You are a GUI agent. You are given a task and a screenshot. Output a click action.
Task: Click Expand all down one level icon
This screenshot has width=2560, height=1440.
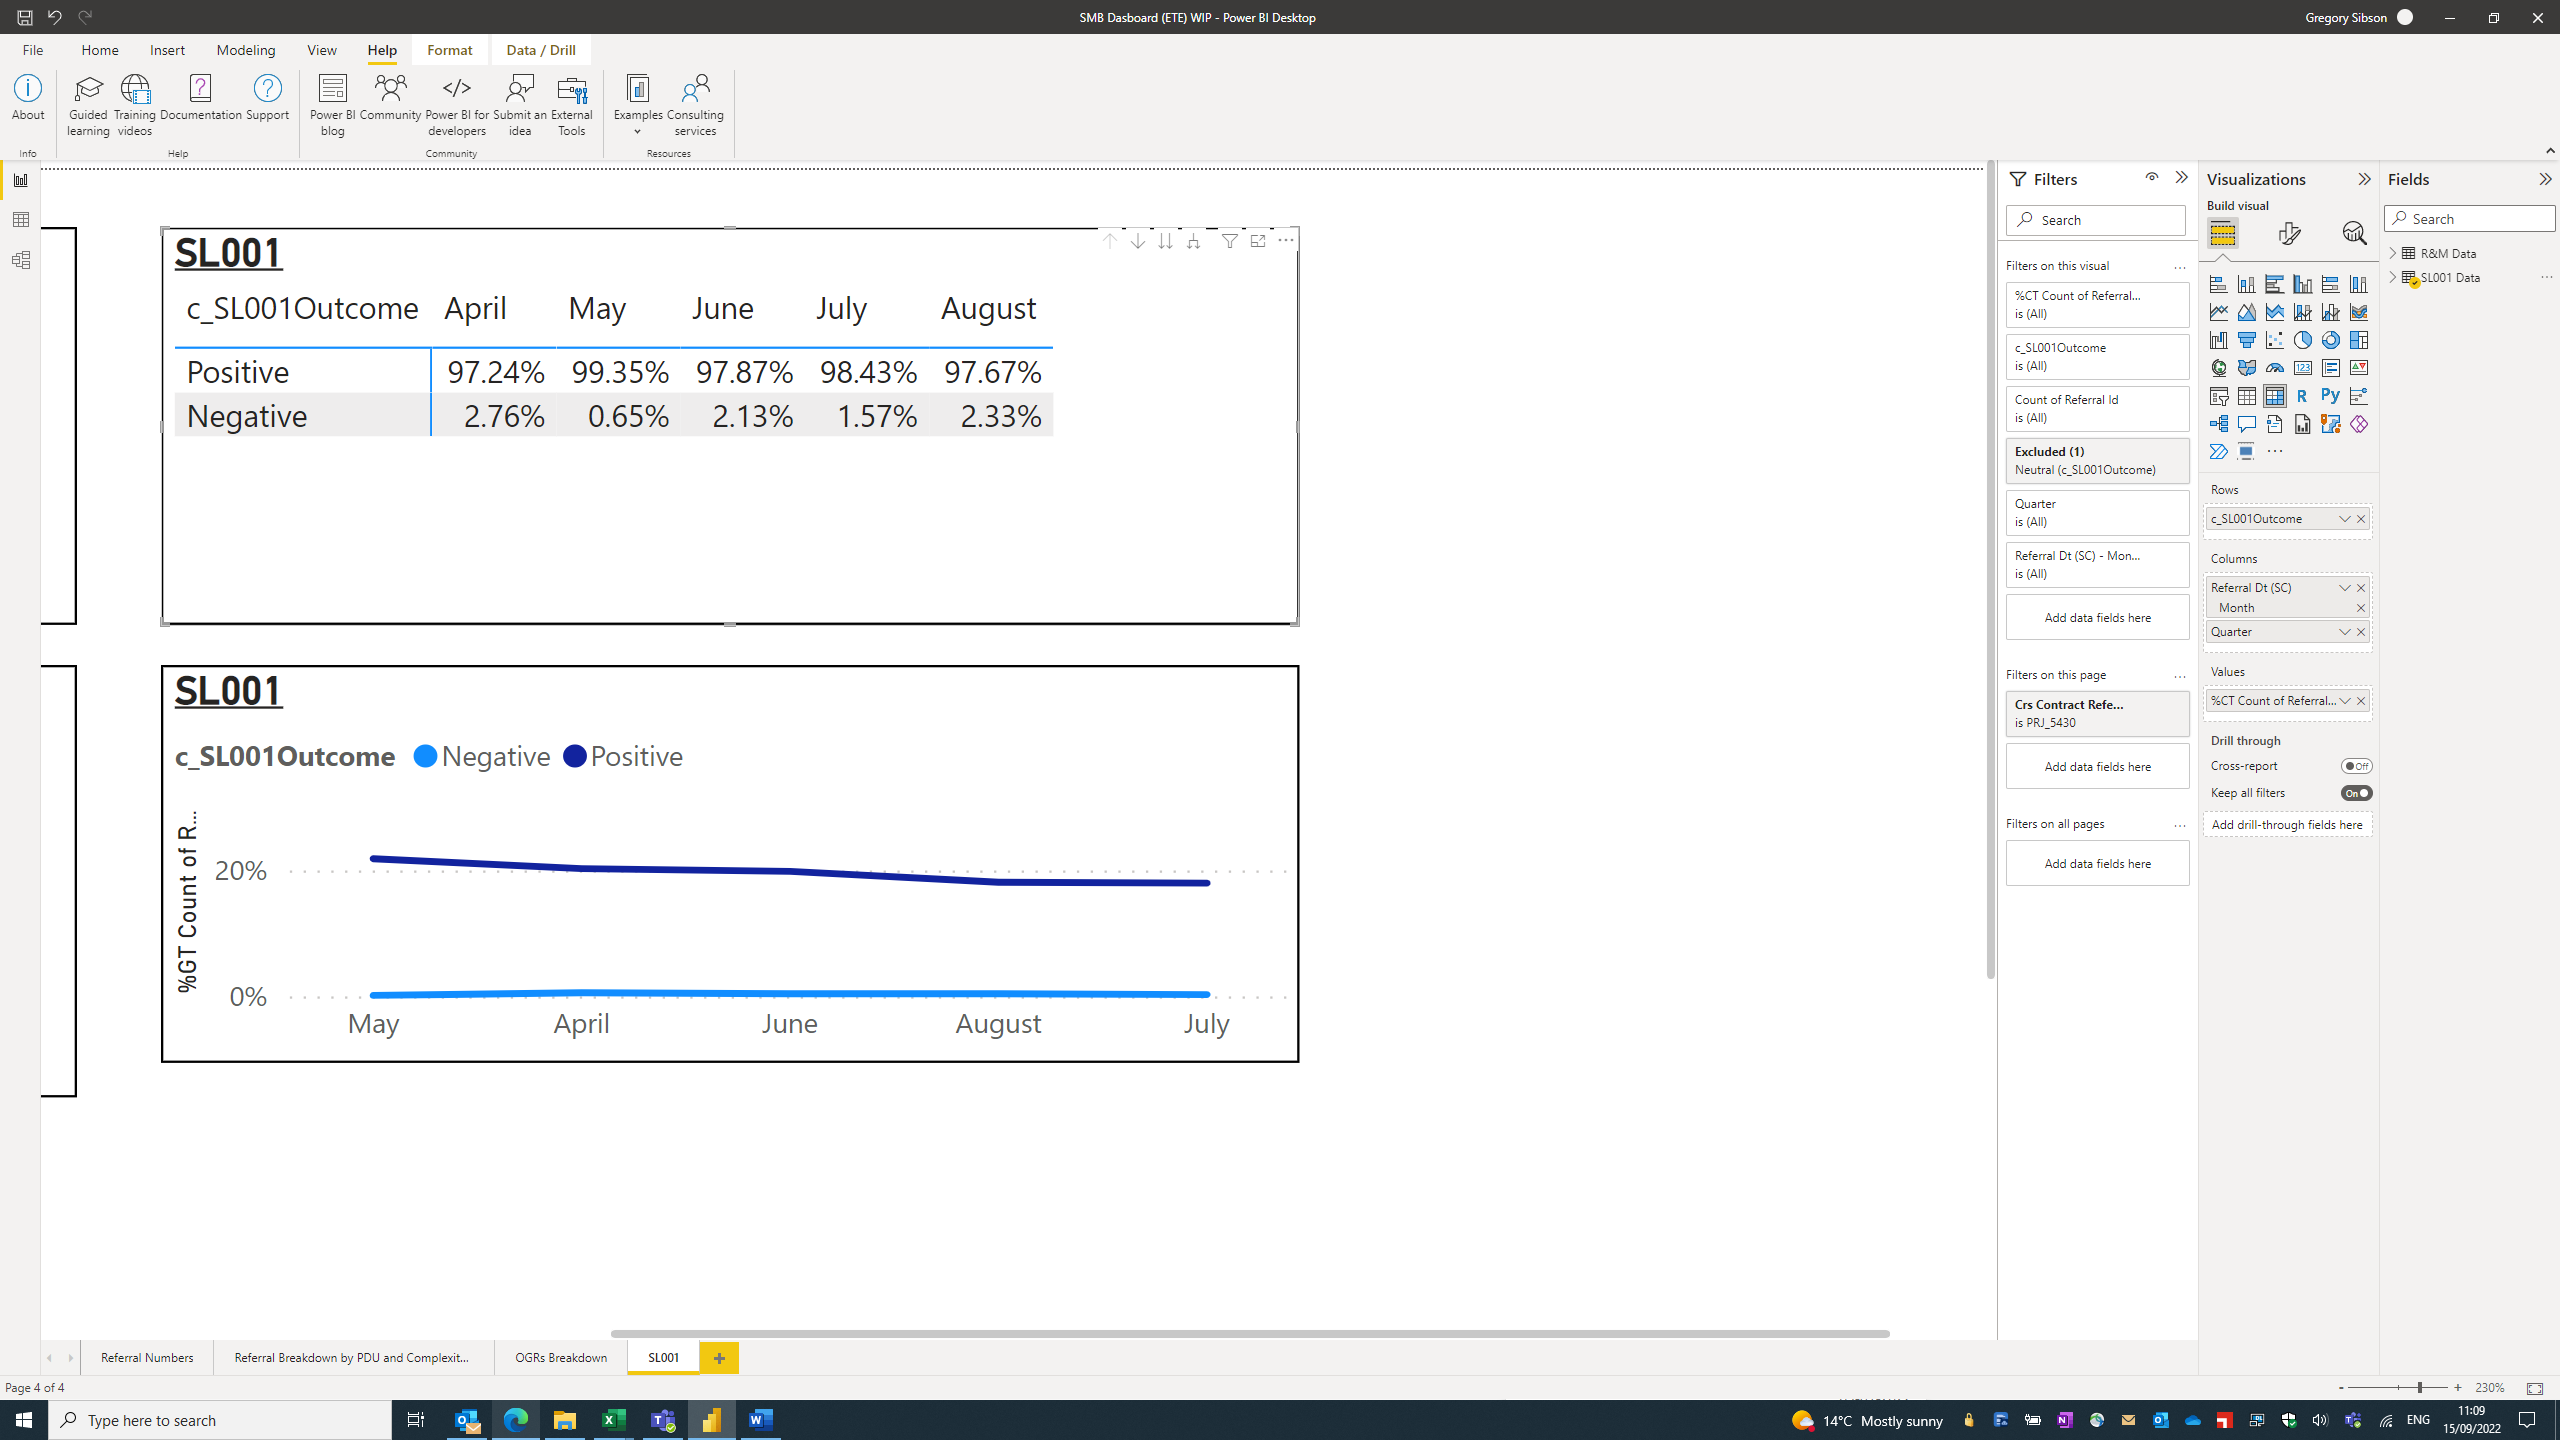coord(1193,240)
